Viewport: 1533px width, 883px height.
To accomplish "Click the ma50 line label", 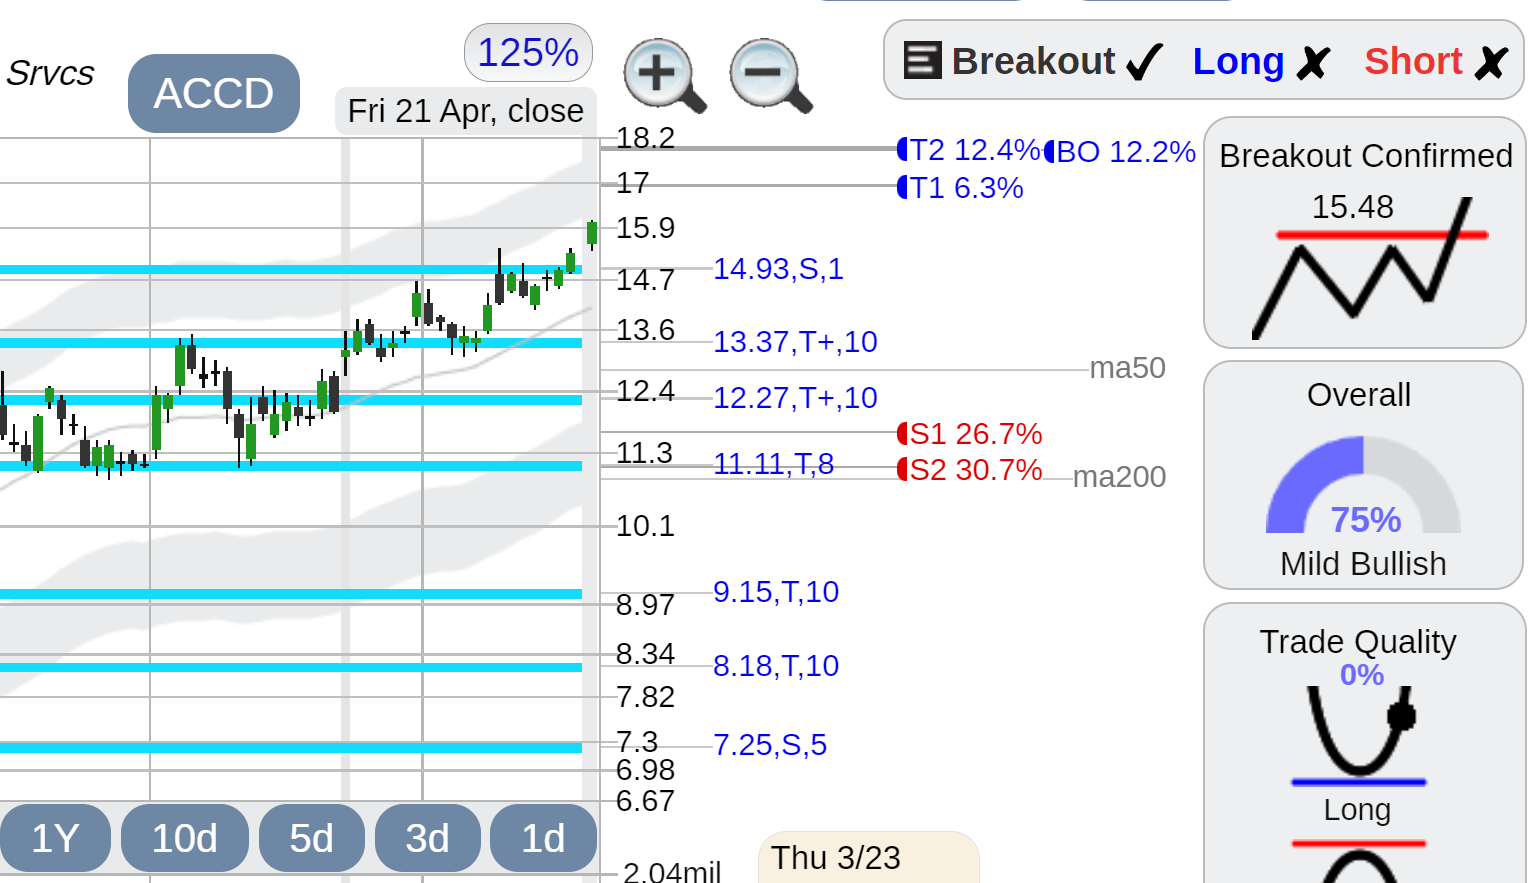I will tap(1127, 368).
